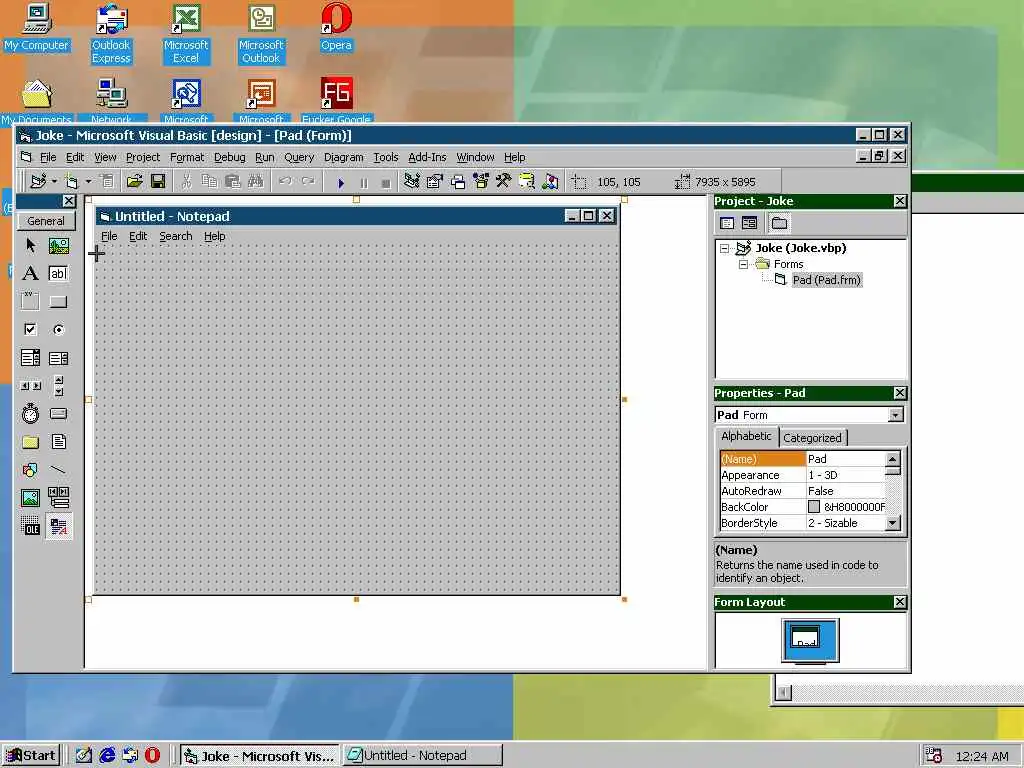Switch to Untitled - Notepad taskbar button
Viewport: 1024px width, 768px height.
[423, 756]
